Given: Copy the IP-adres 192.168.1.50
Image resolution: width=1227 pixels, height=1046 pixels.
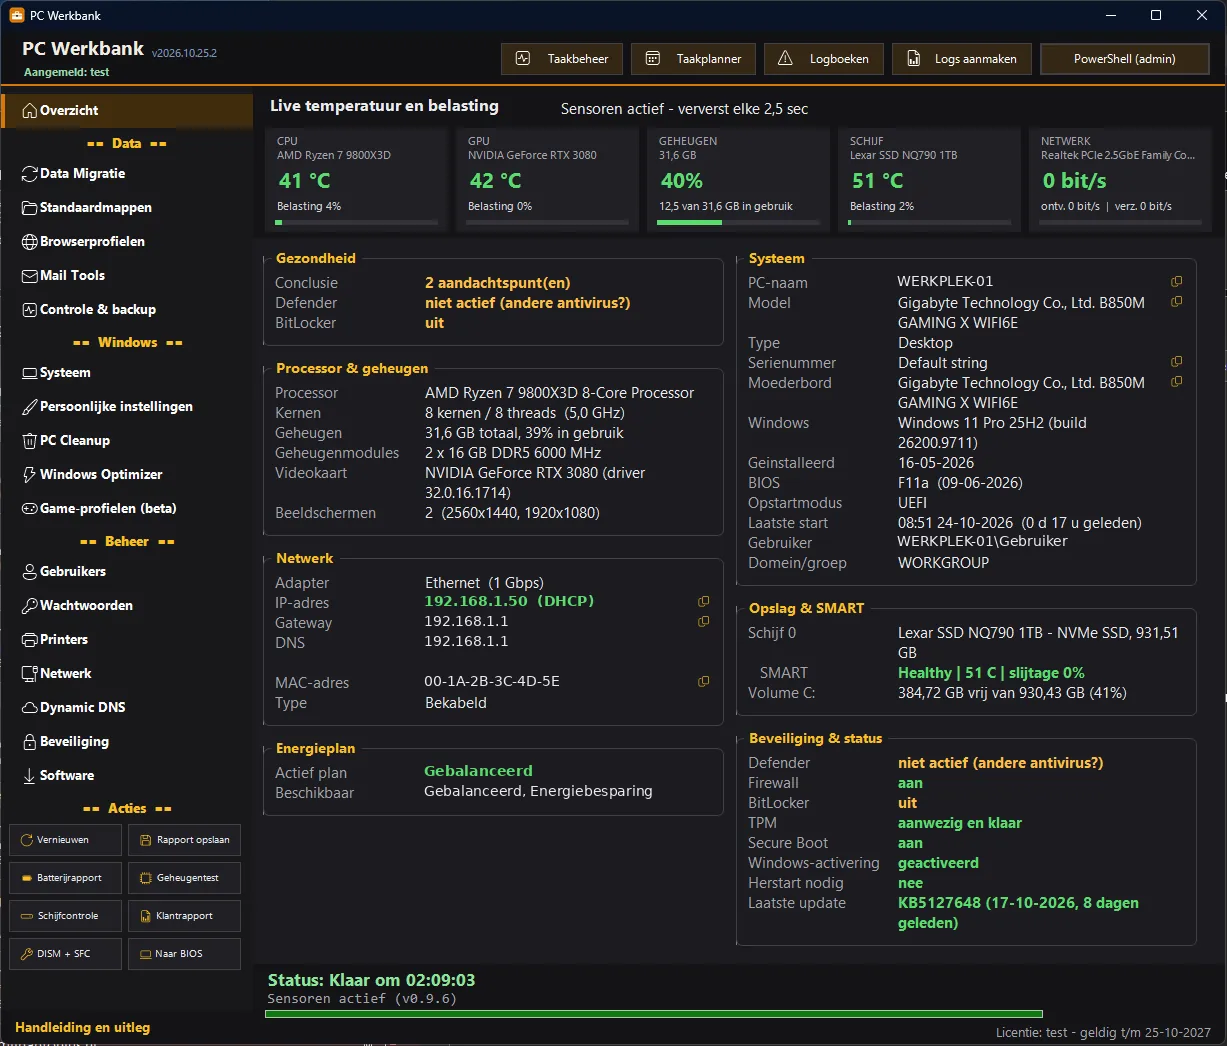Looking at the screenshot, I should pos(703,602).
